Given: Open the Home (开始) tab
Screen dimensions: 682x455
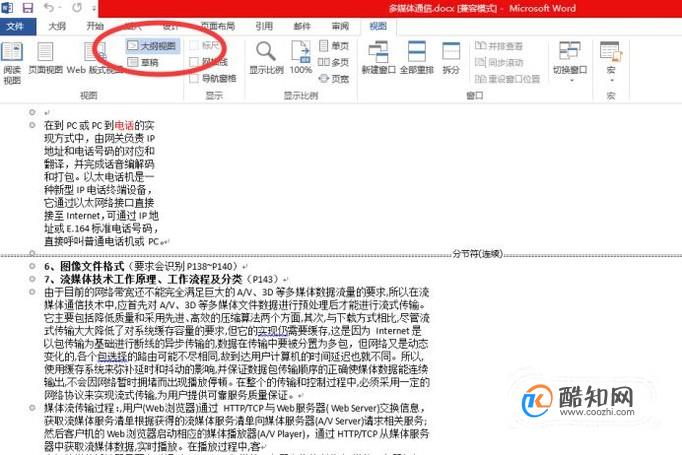Looking at the screenshot, I should pyautogui.click(x=95, y=27).
